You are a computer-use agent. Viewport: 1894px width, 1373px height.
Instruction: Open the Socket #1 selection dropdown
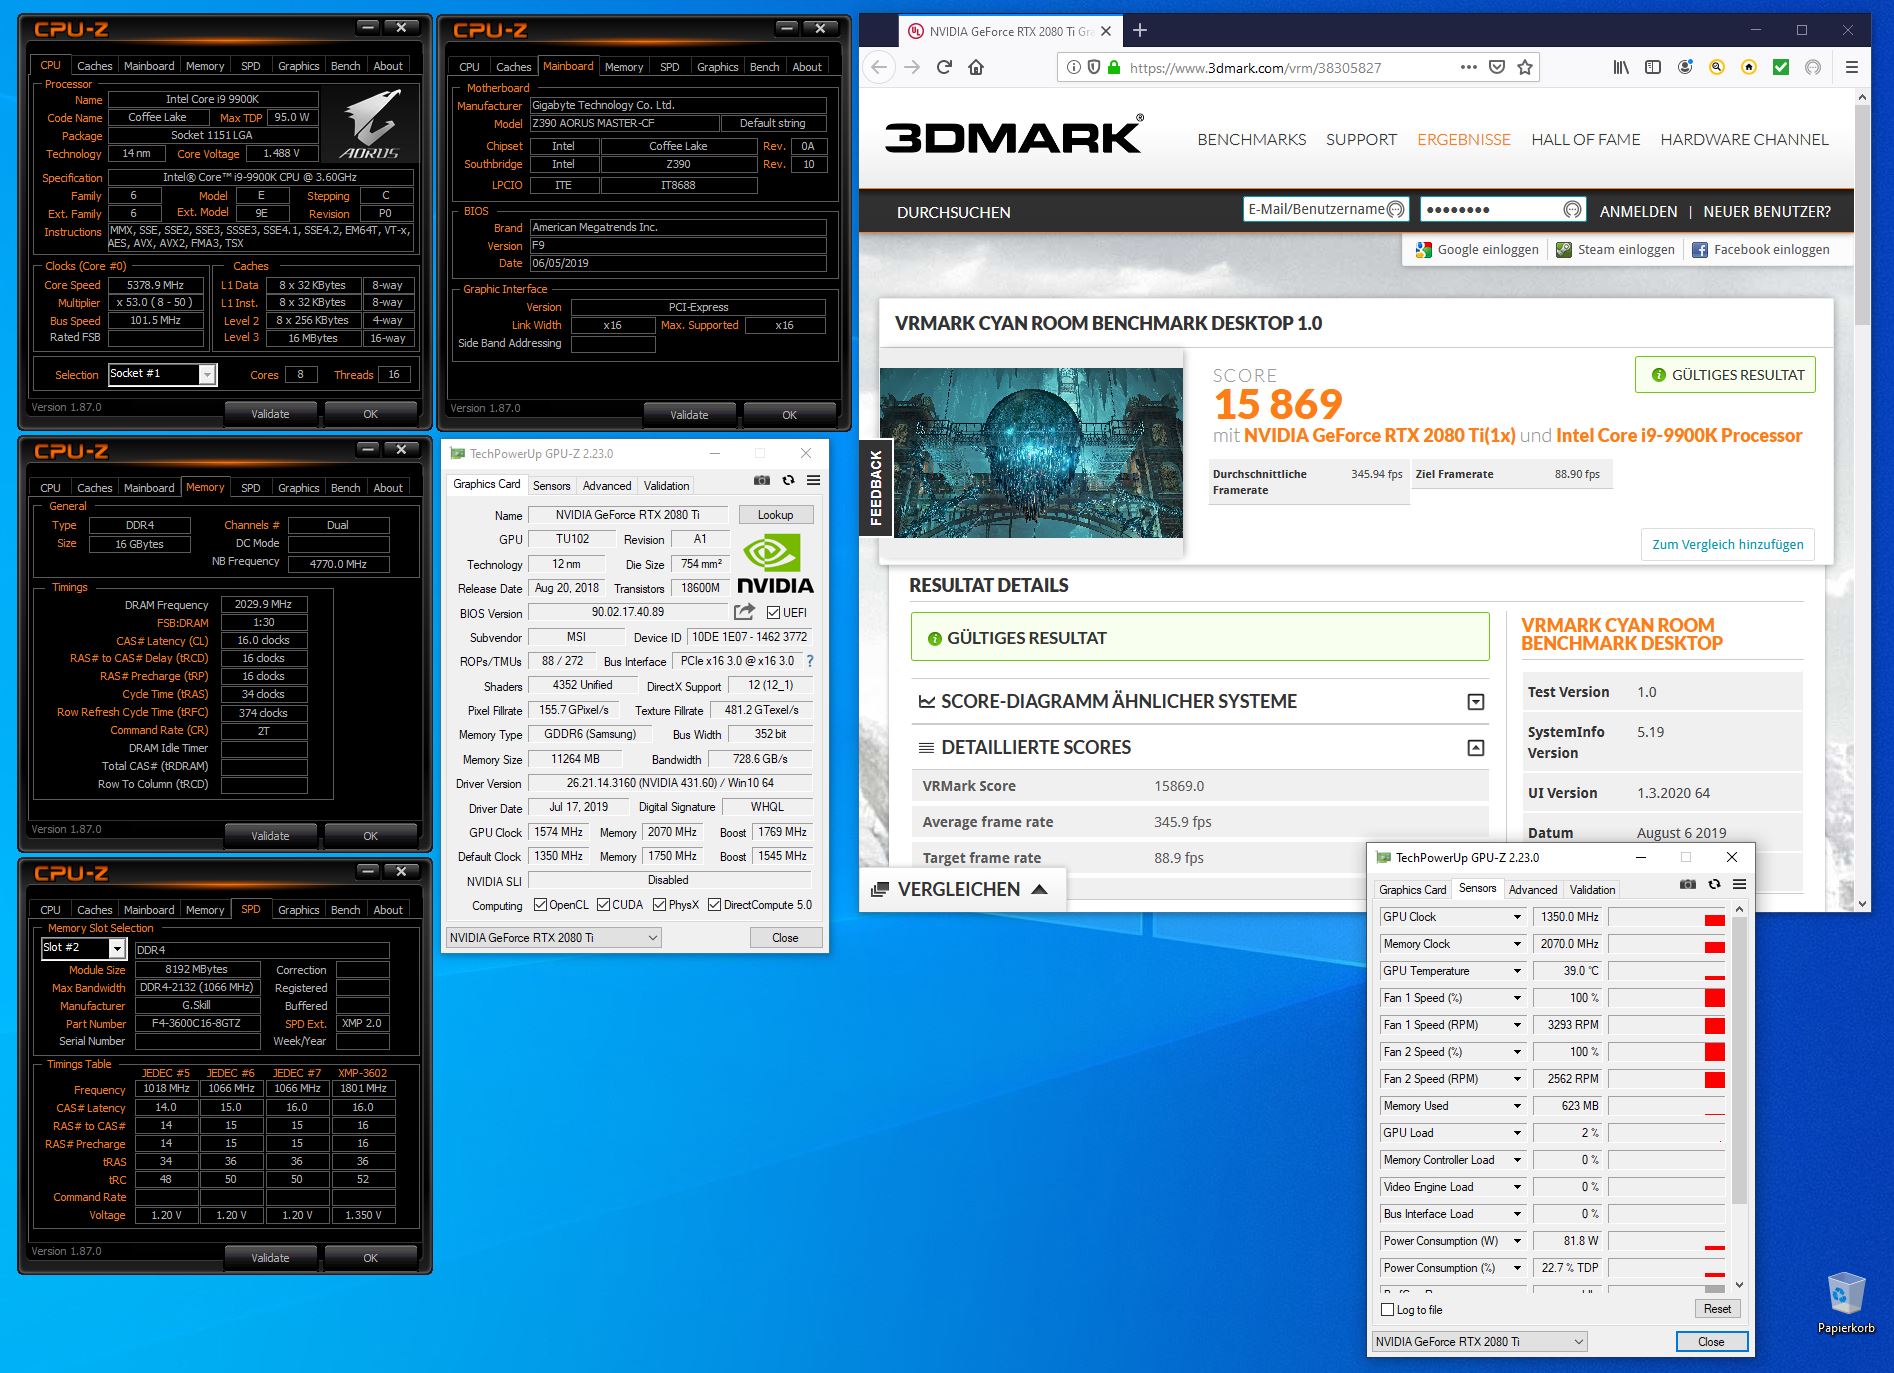point(207,374)
